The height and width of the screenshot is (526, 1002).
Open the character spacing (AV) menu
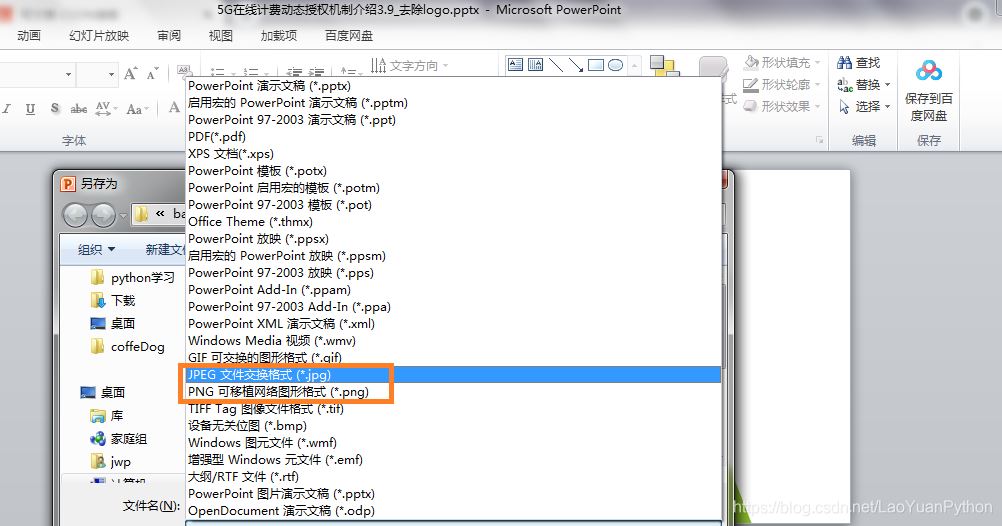click(x=106, y=109)
